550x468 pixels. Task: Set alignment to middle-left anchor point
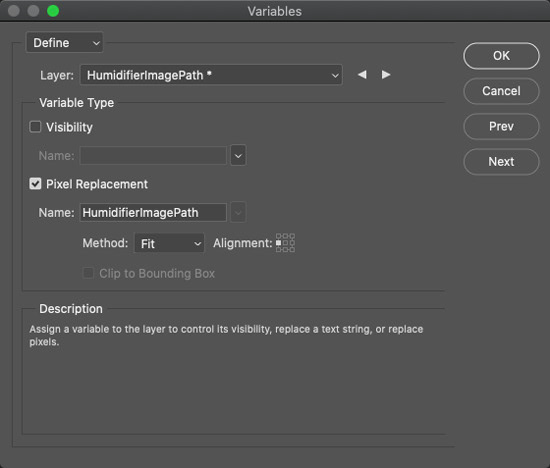click(x=279, y=243)
